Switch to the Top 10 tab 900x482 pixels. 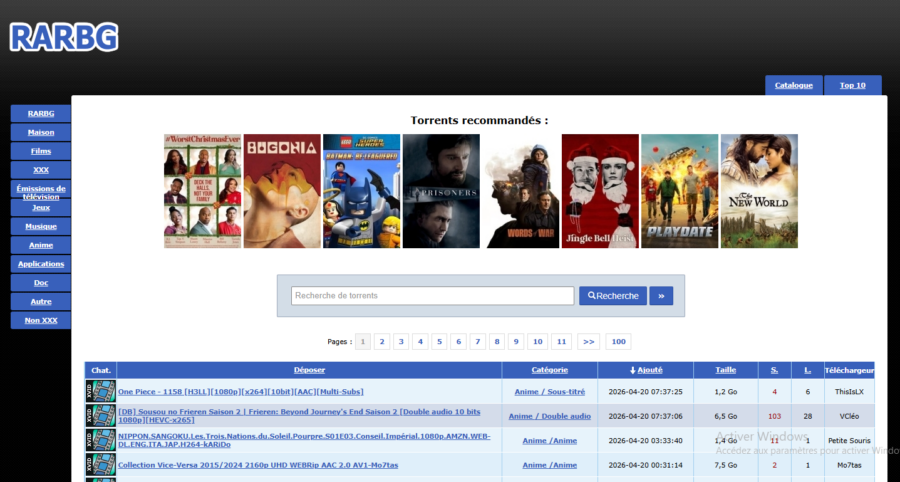[852, 85]
